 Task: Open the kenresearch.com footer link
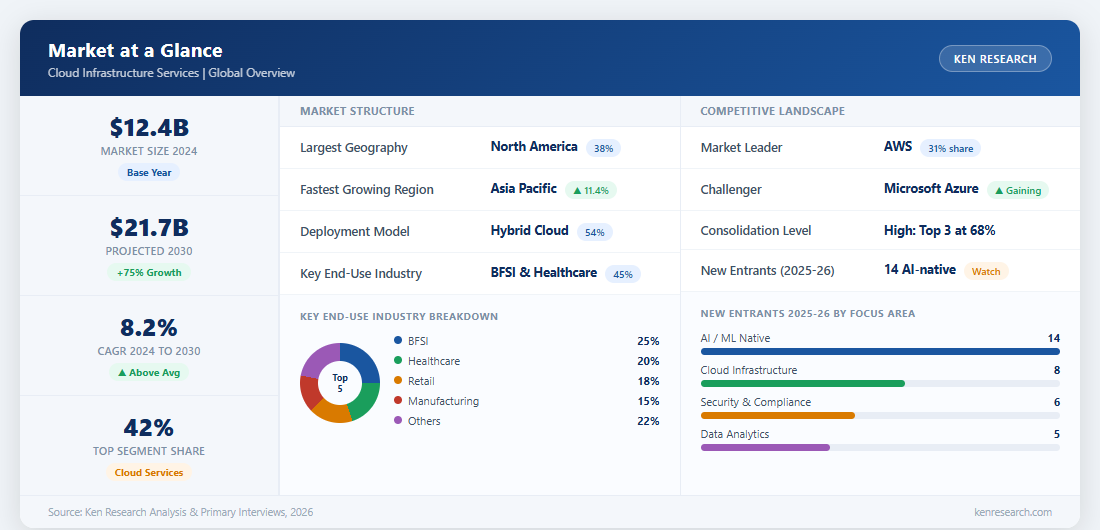click(1013, 512)
